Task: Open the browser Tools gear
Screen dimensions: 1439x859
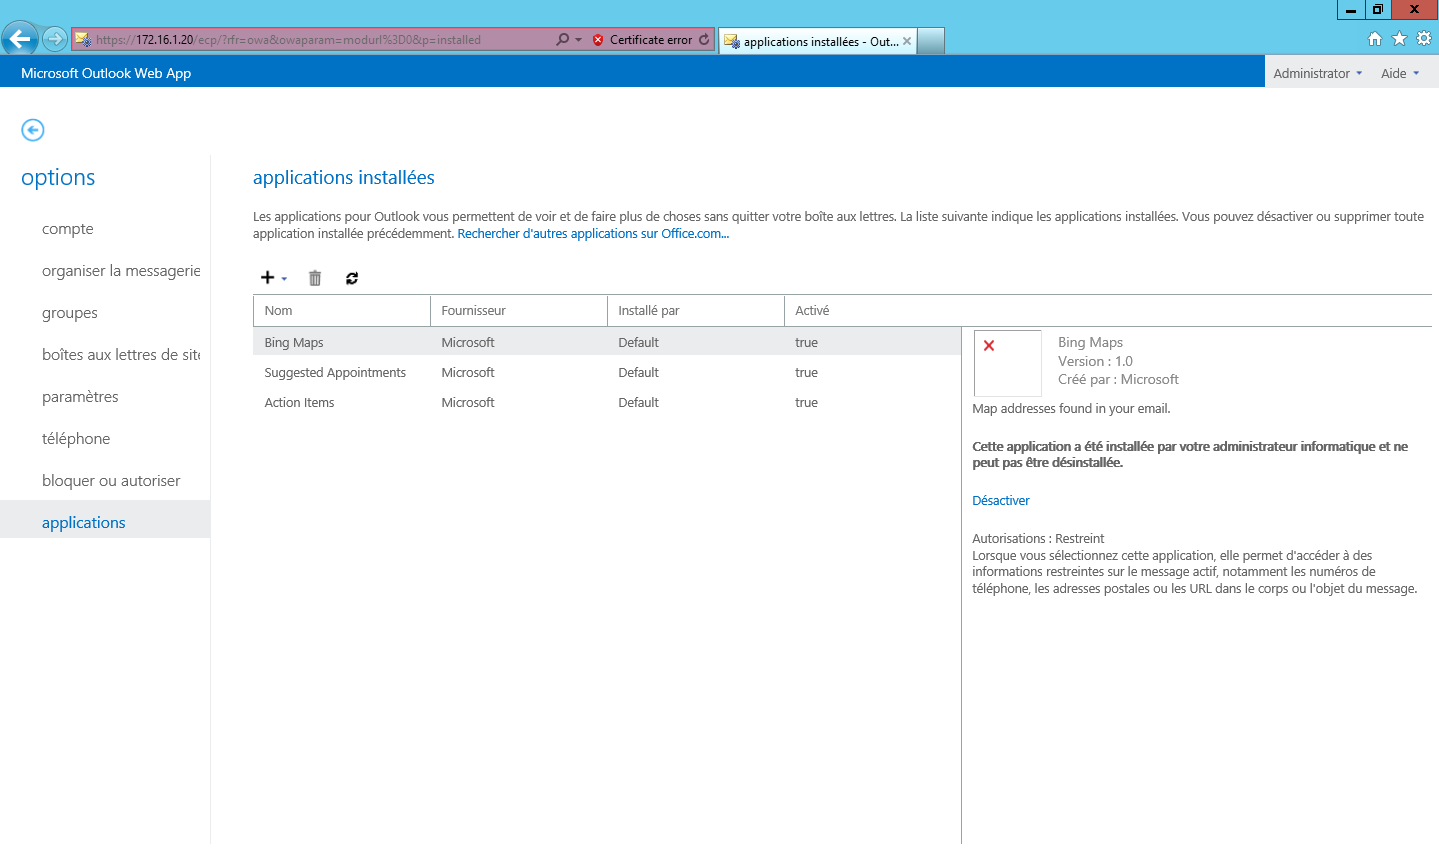Action: click(x=1424, y=39)
